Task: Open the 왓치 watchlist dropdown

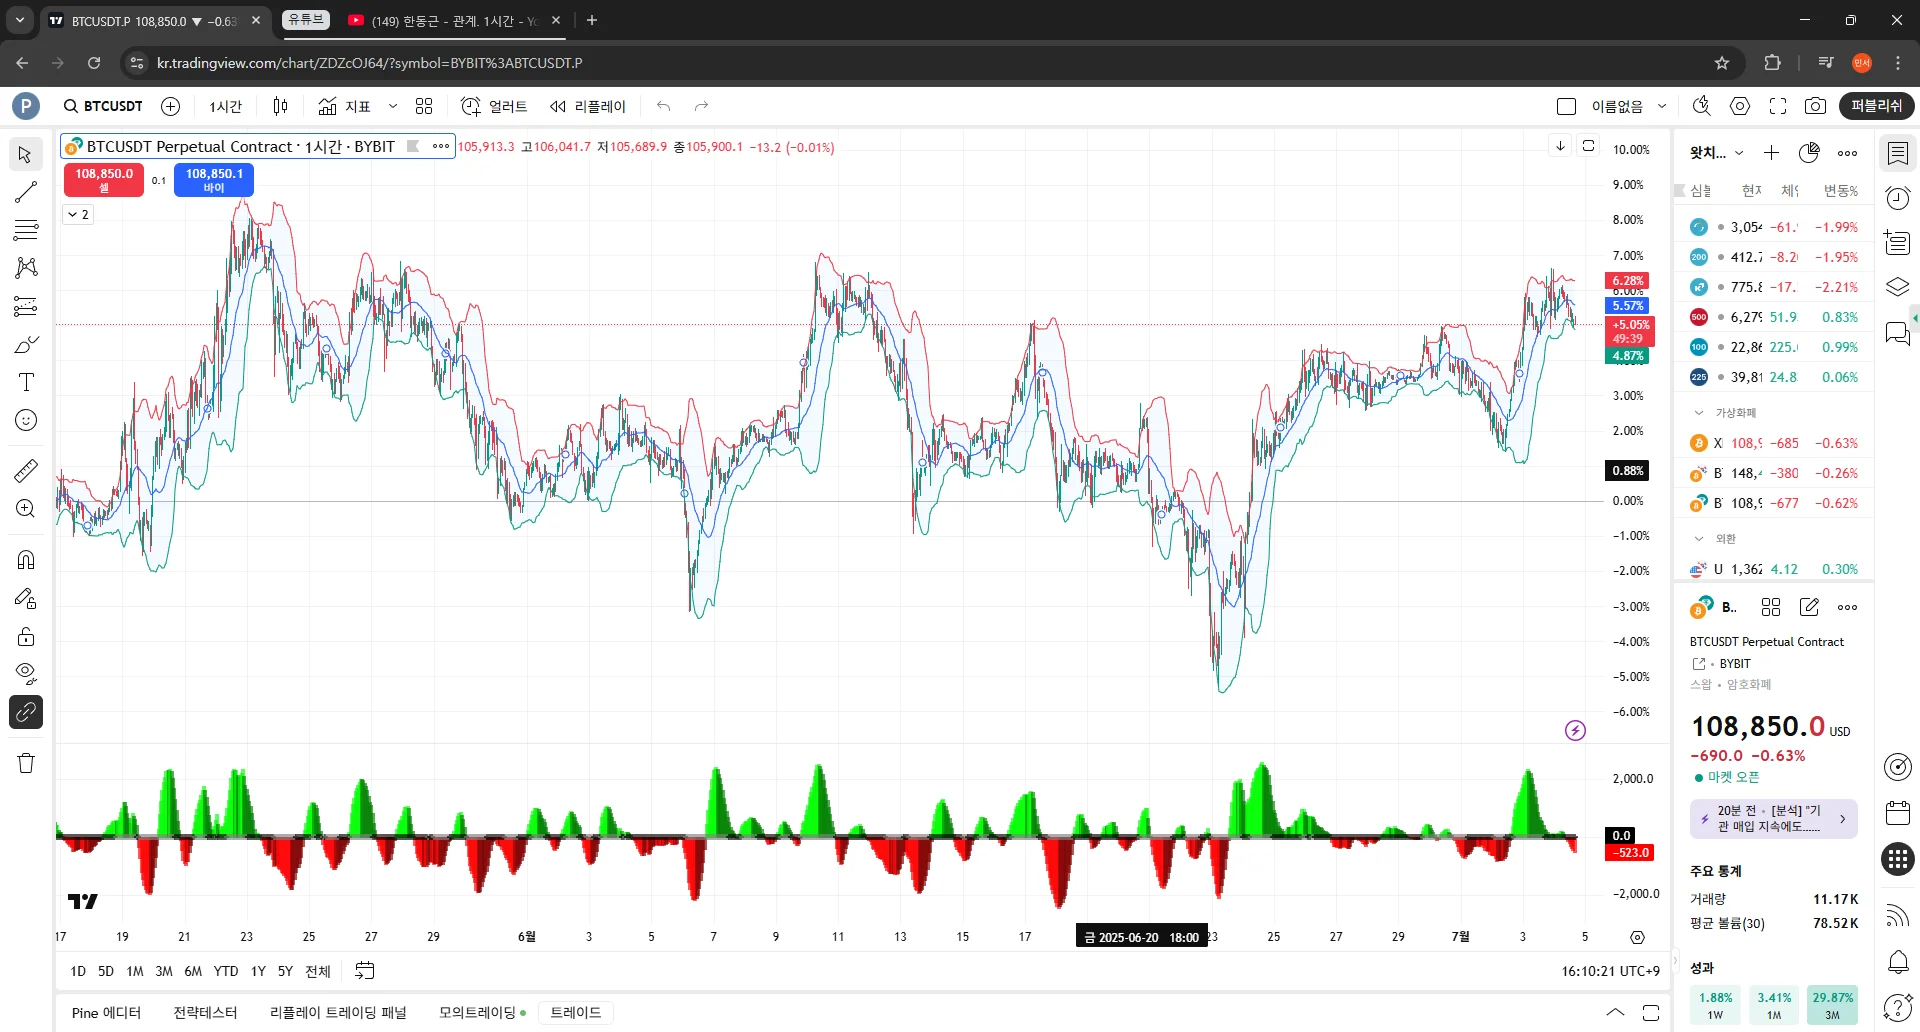Action: [x=1717, y=153]
